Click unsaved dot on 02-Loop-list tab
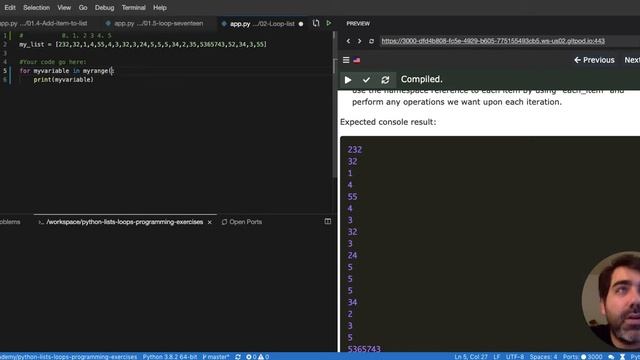The width and height of the screenshot is (640, 360). (301, 24)
